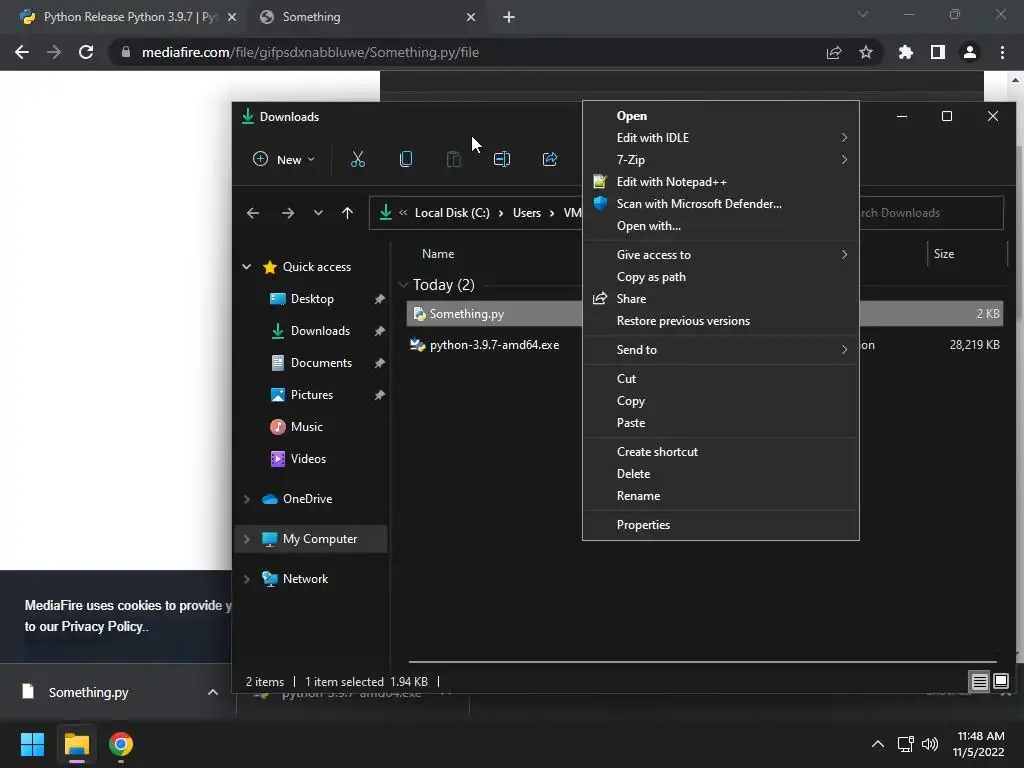Viewport: 1024px width, 768px height.
Task: Click the Rename icon in Explorer toolbar
Action: point(502,159)
